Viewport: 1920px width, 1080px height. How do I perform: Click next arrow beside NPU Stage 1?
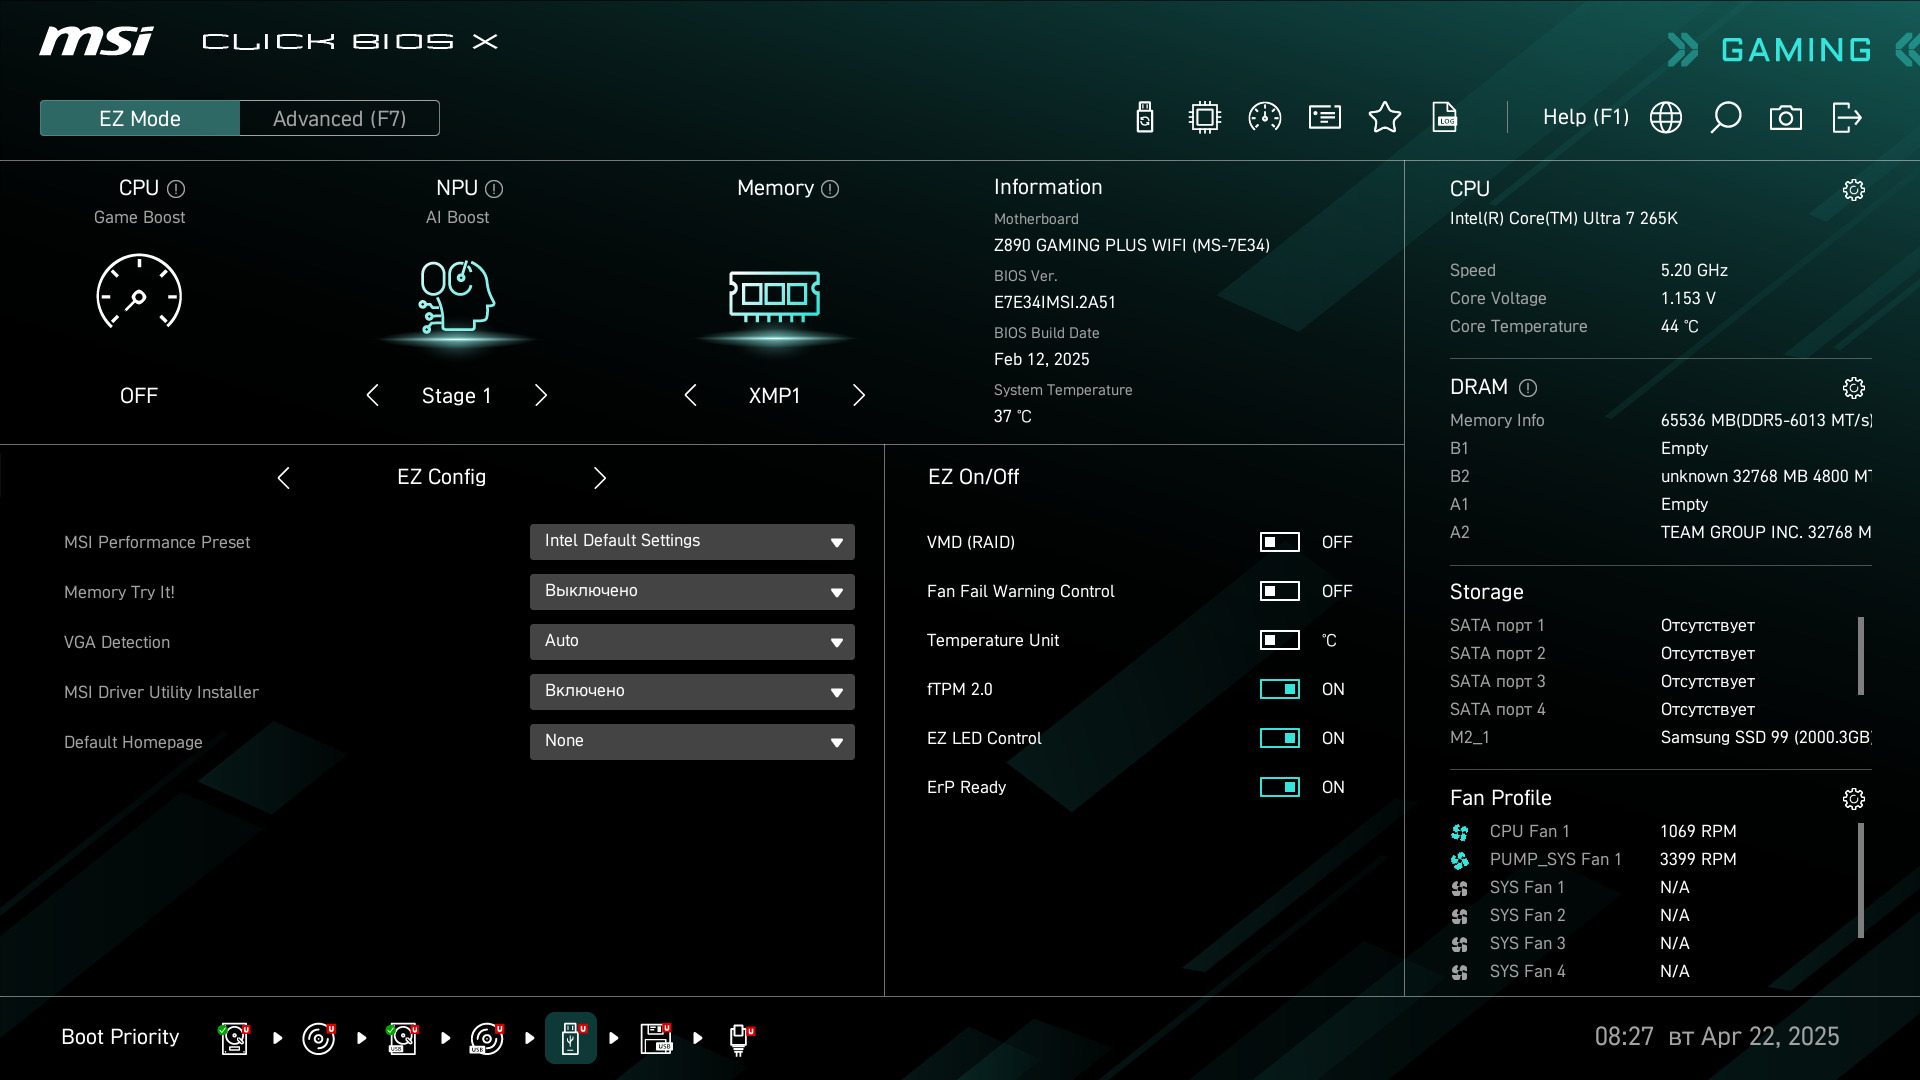541,395
